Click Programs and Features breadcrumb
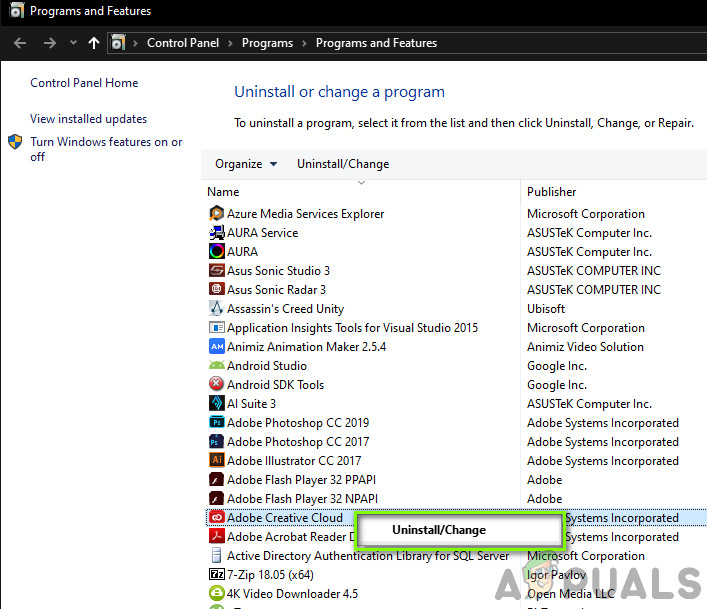This screenshot has height=609, width=707. (x=376, y=43)
